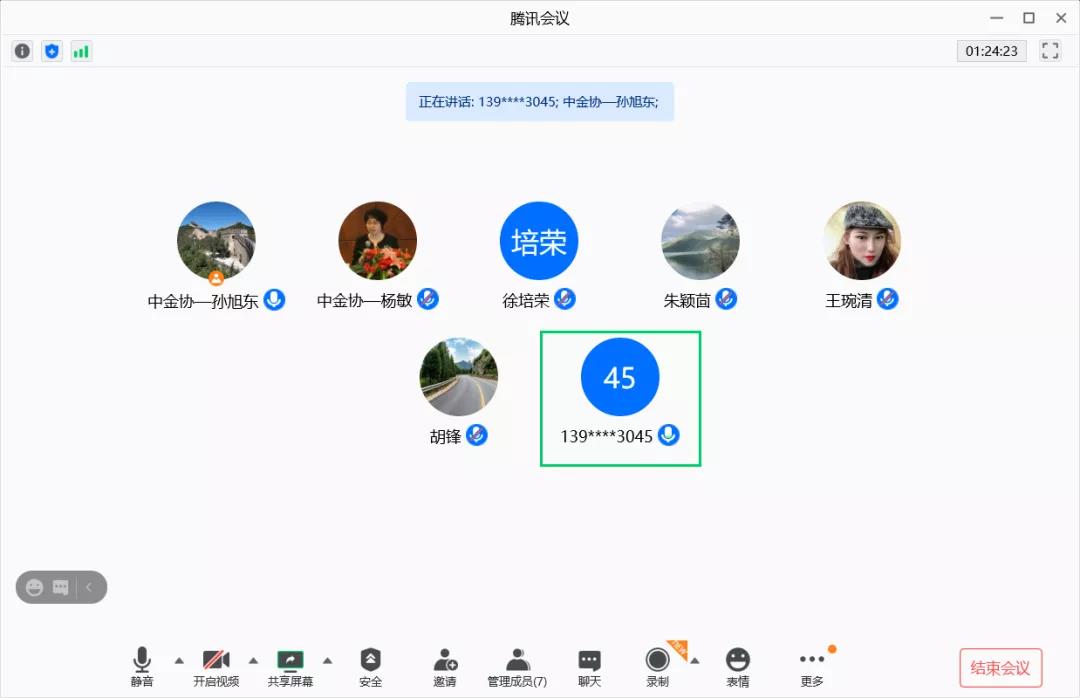Open the 表情 emoji reactions
Screen dimensions: 1080x698
[x=738, y=667]
